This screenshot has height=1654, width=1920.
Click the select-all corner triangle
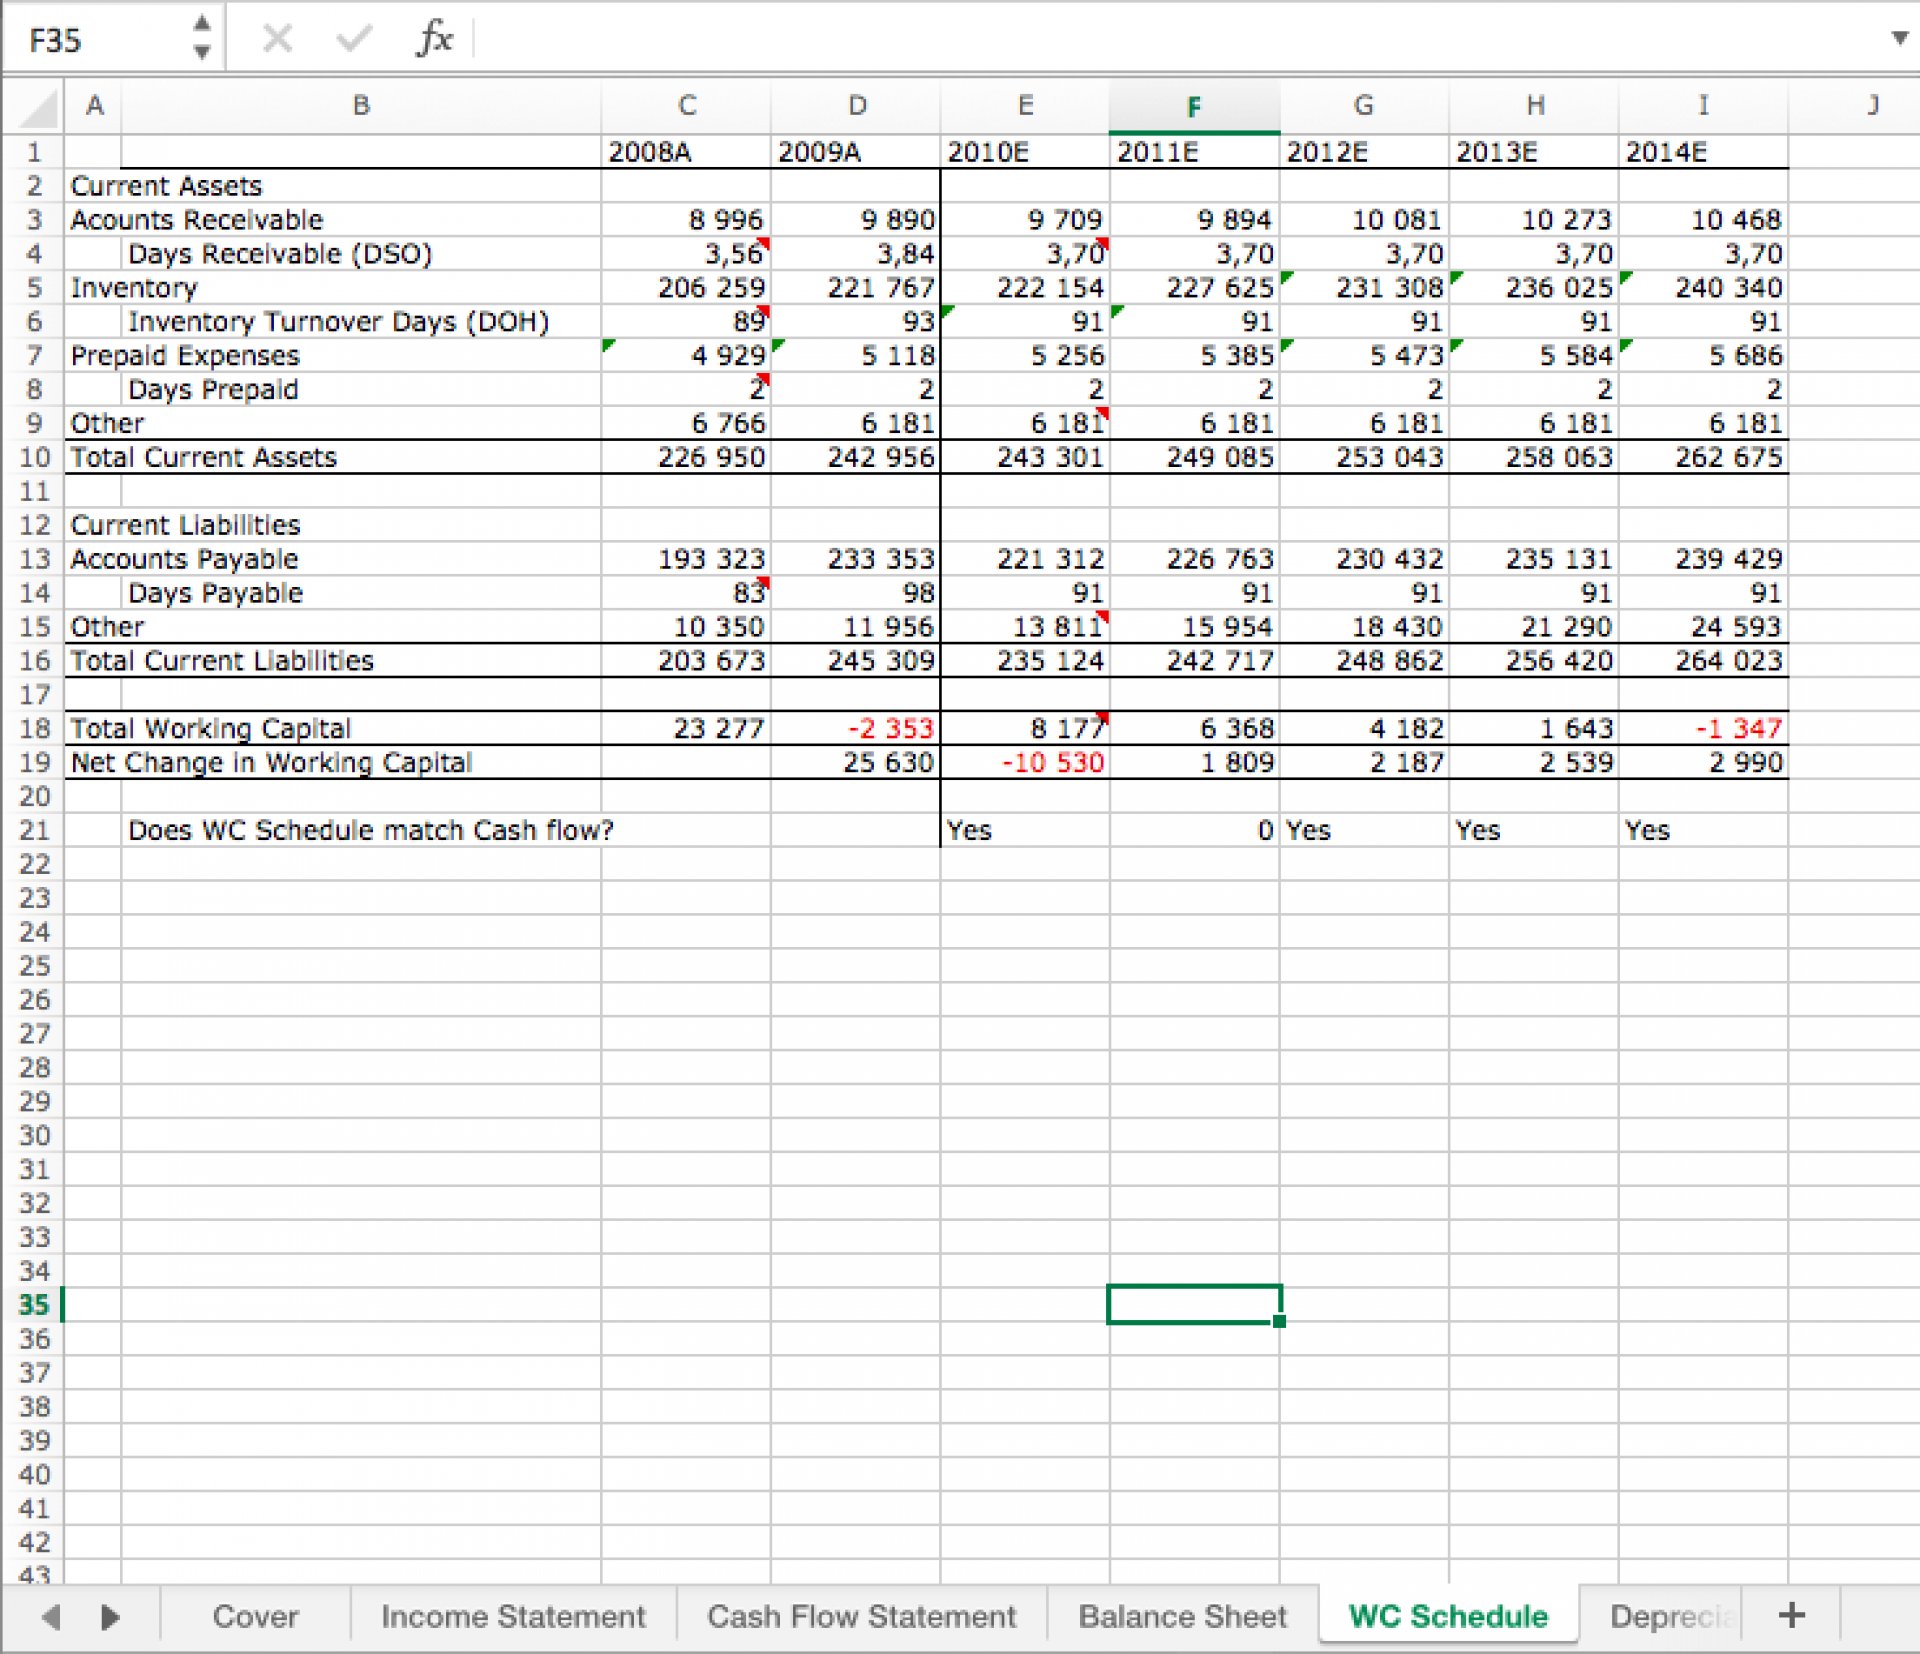coord(37,107)
